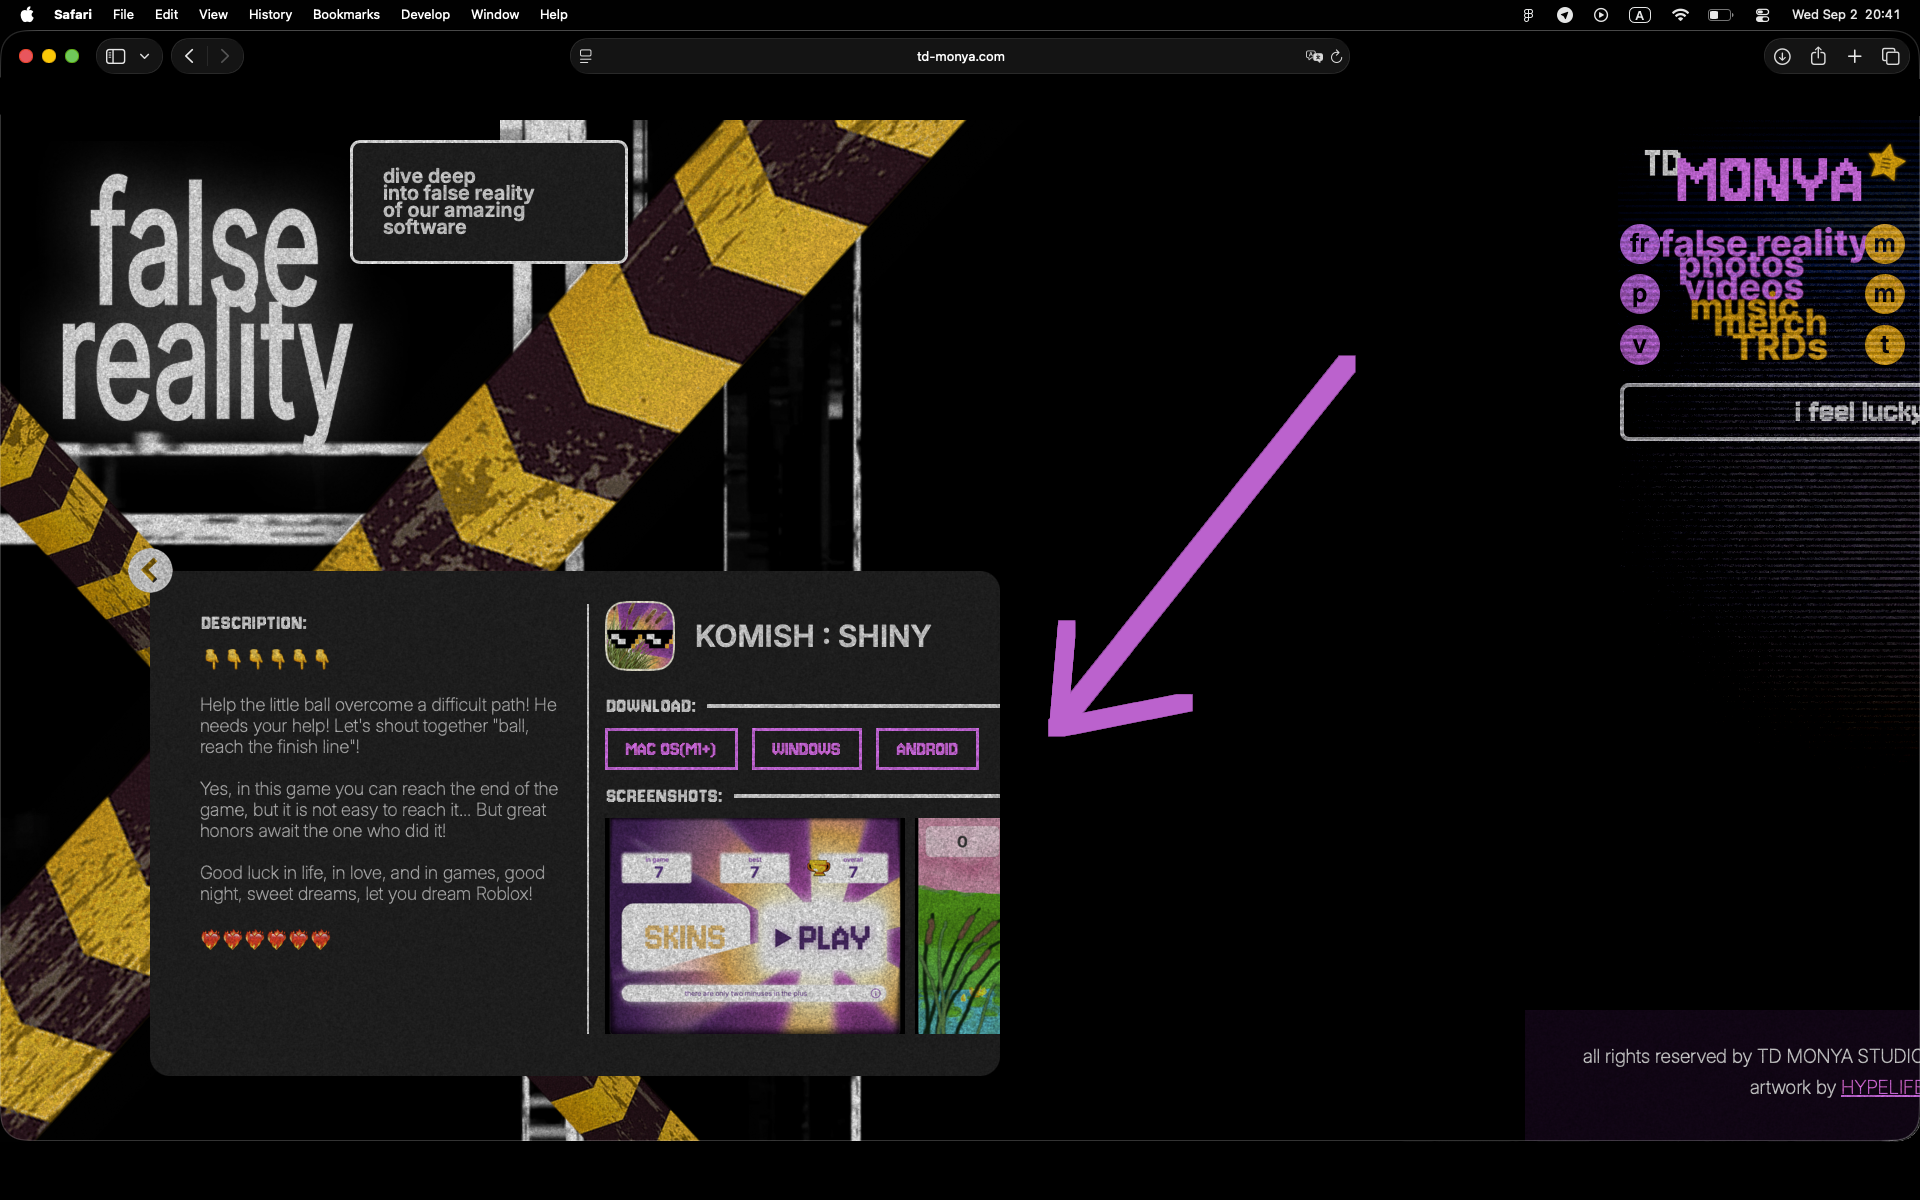This screenshot has width=1920, height=1200.
Task: Open Control Center in the menu bar
Action: click(1762, 15)
